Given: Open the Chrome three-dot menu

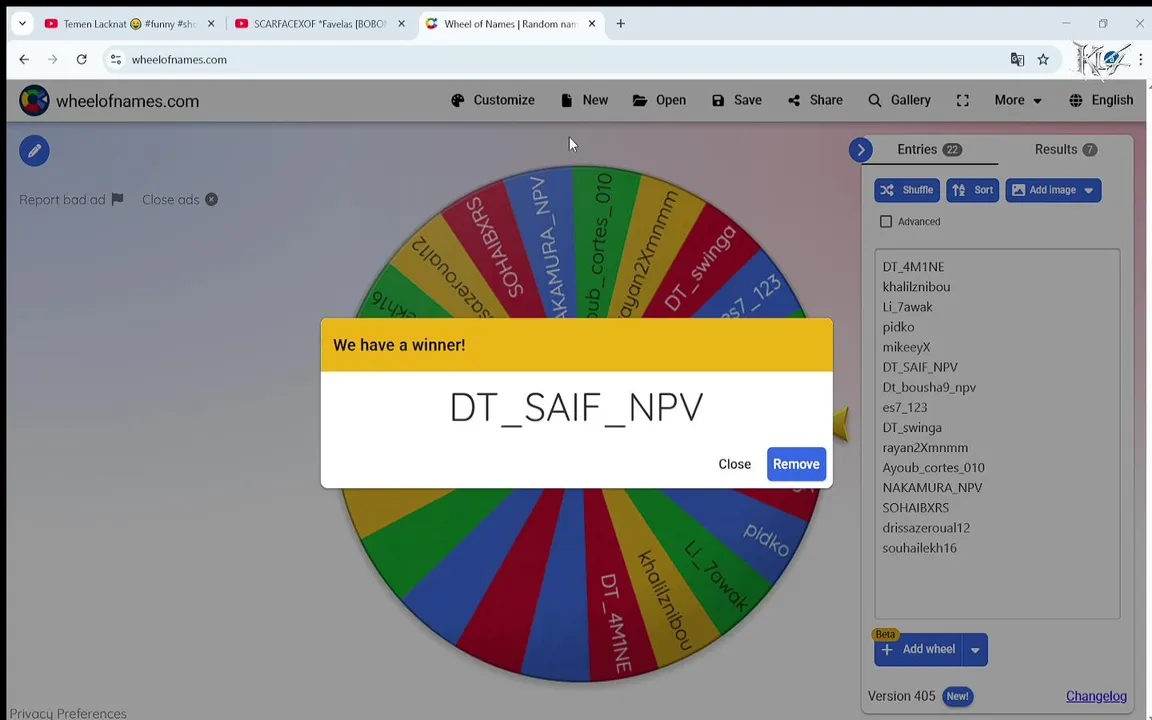Looking at the screenshot, I should pos(1141,60).
